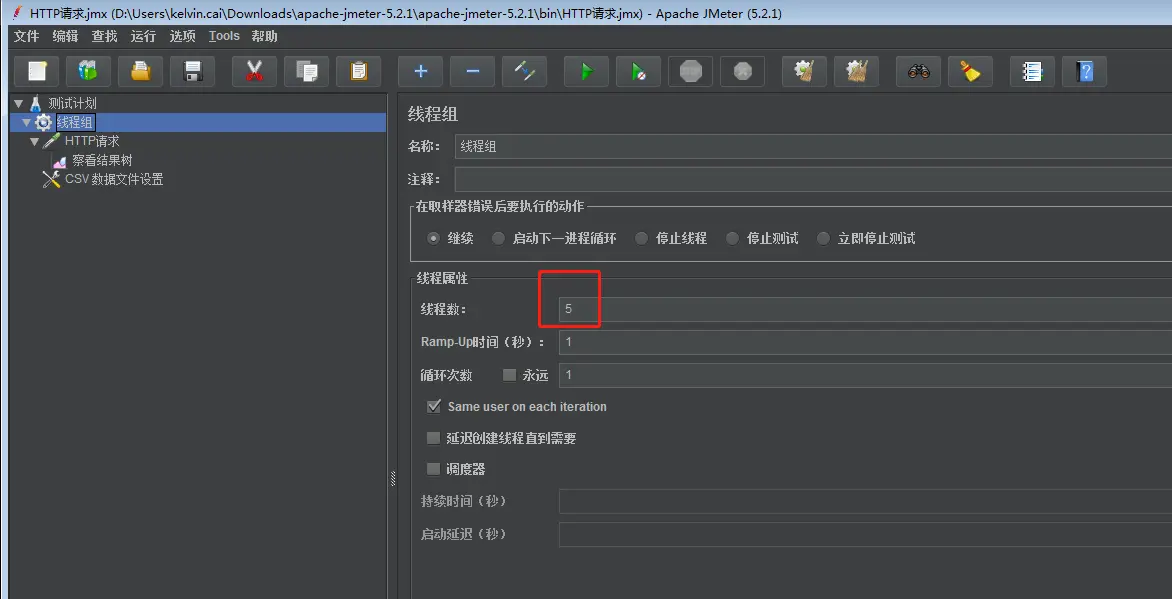Click Start no pauses icon
This screenshot has width=1172, height=599.
click(638, 71)
